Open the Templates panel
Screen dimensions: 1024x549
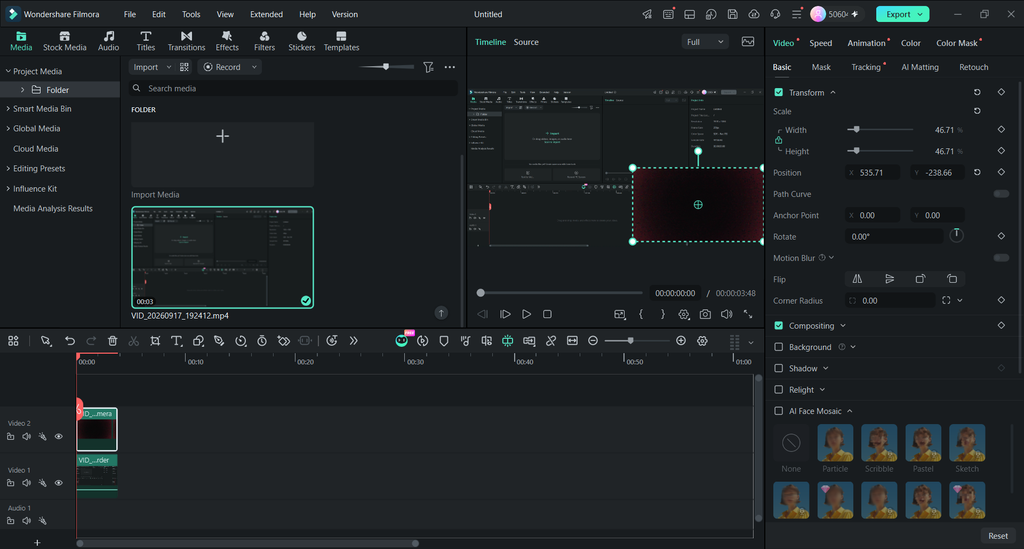tap(342, 41)
